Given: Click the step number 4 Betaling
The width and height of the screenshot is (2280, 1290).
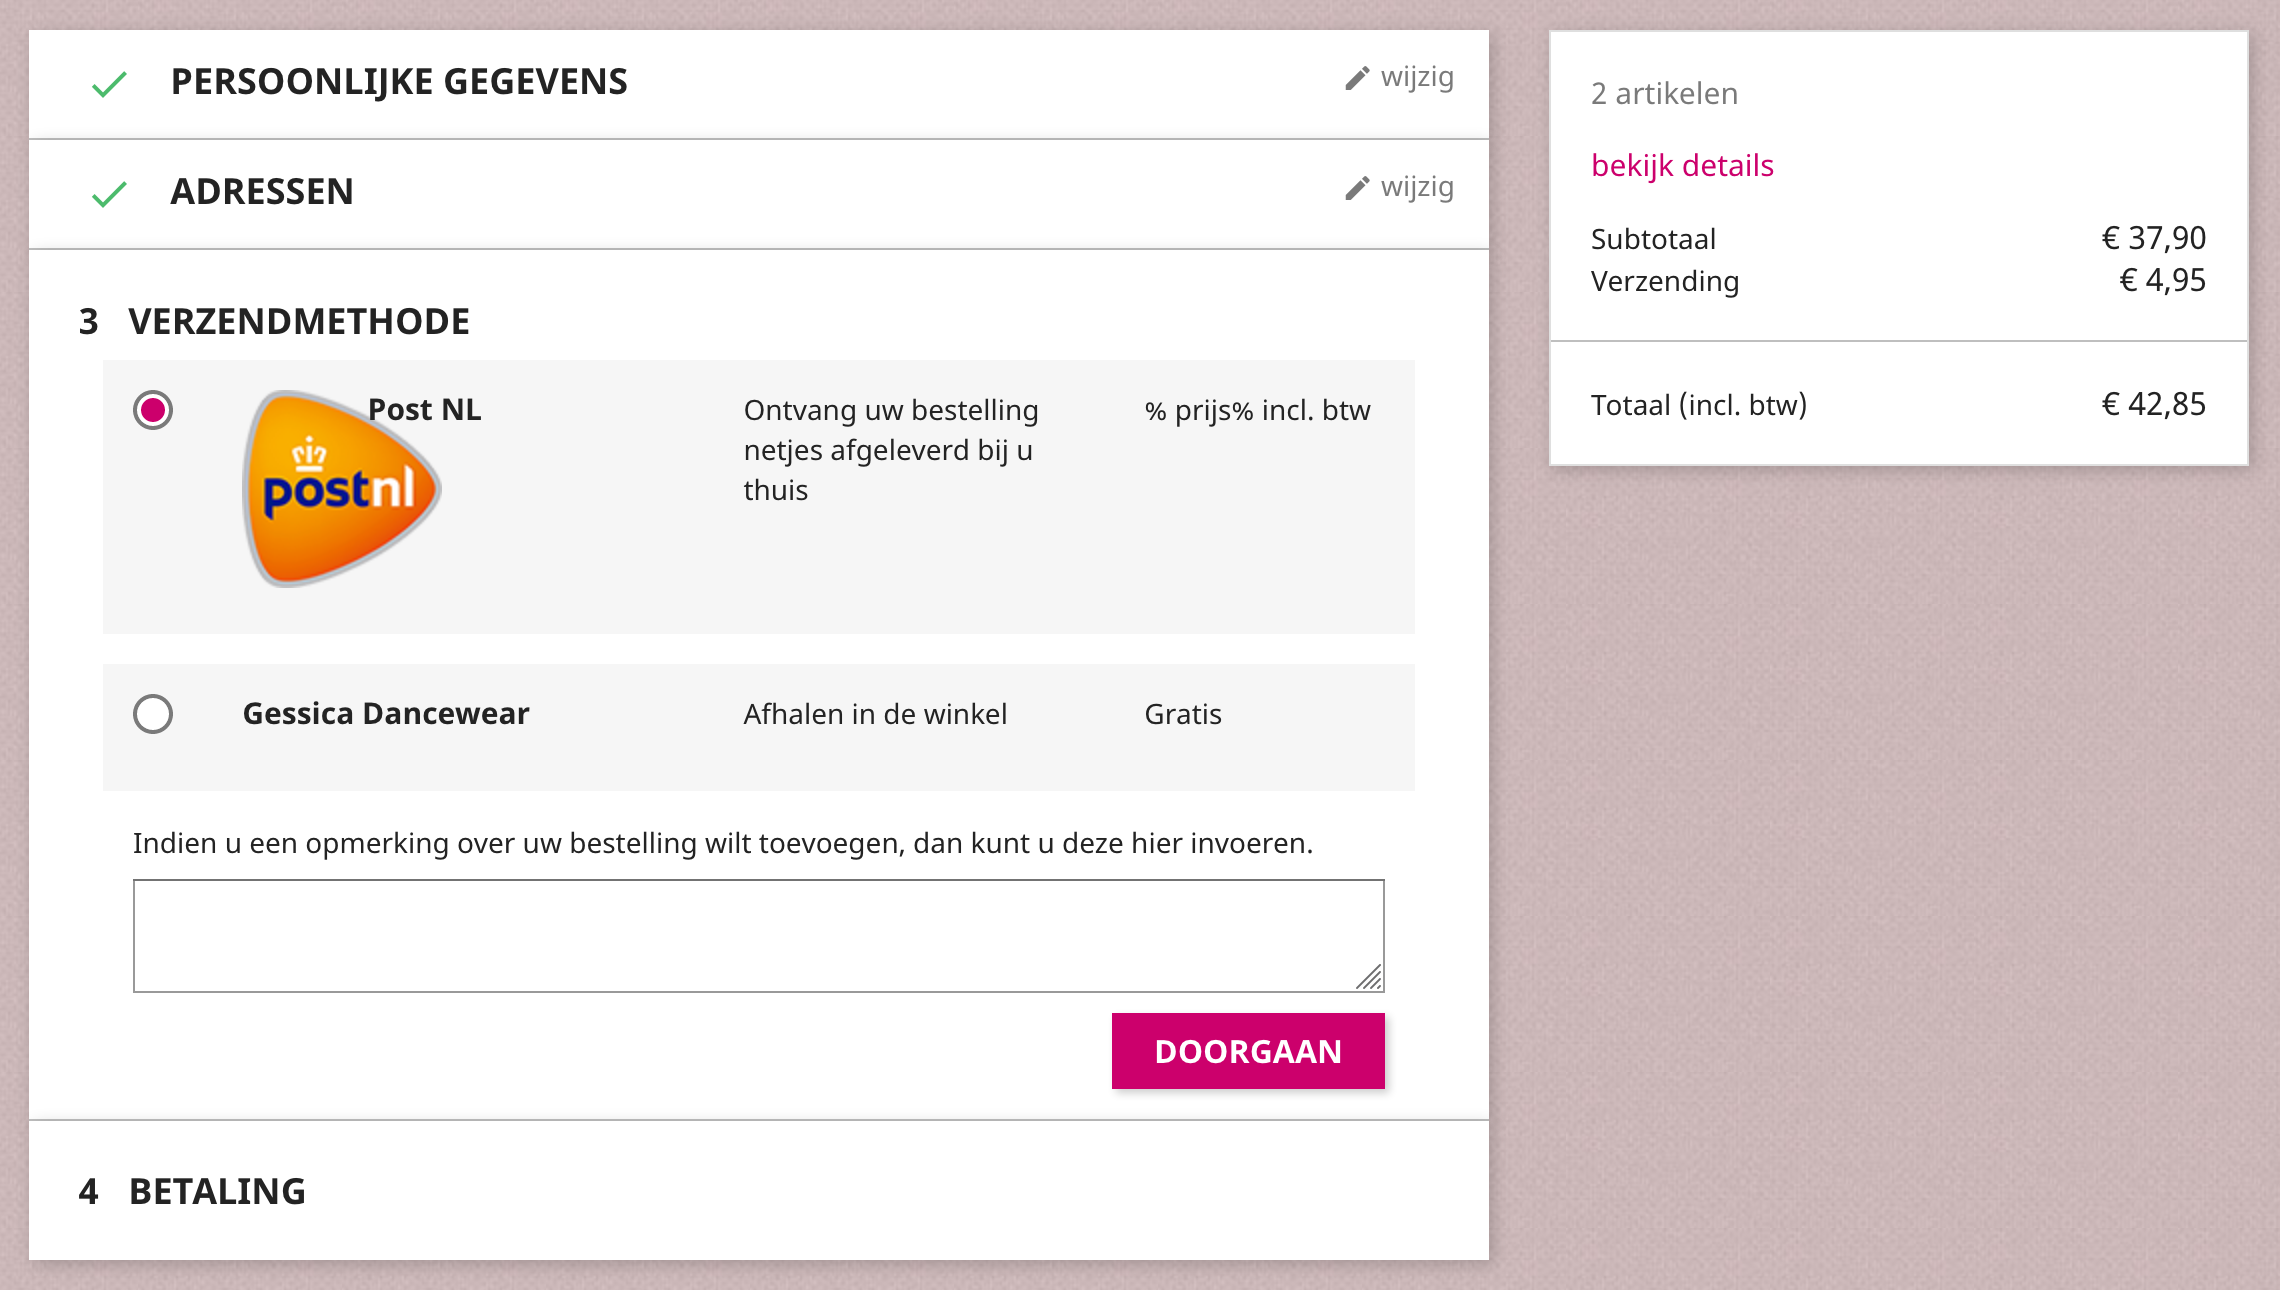Looking at the screenshot, I should (88, 1192).
